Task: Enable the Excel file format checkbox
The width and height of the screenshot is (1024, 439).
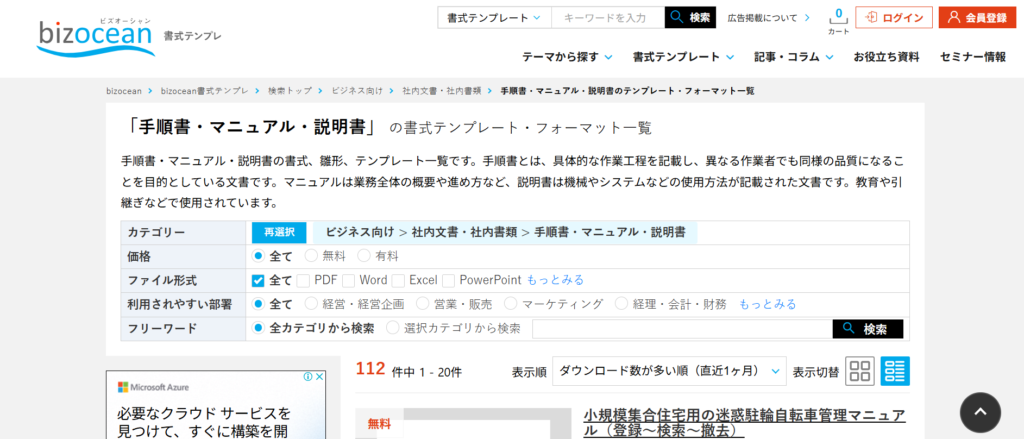Action: coord(398,280)
